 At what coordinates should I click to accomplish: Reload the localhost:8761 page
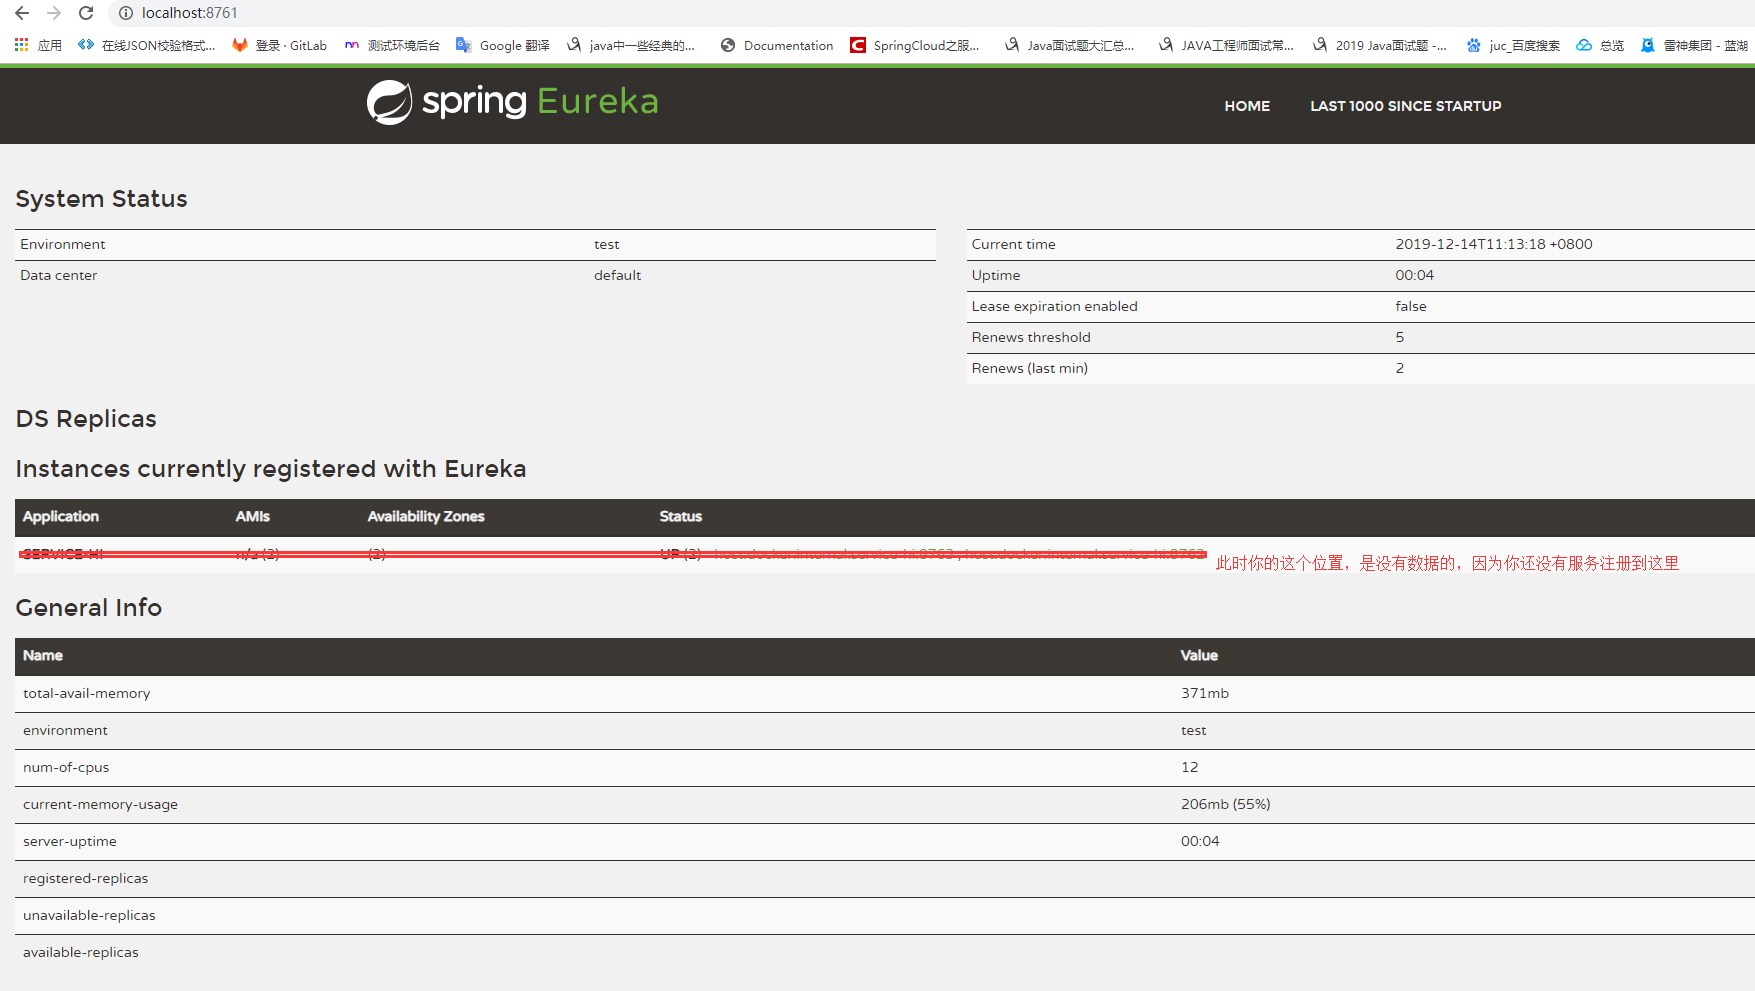86,13
